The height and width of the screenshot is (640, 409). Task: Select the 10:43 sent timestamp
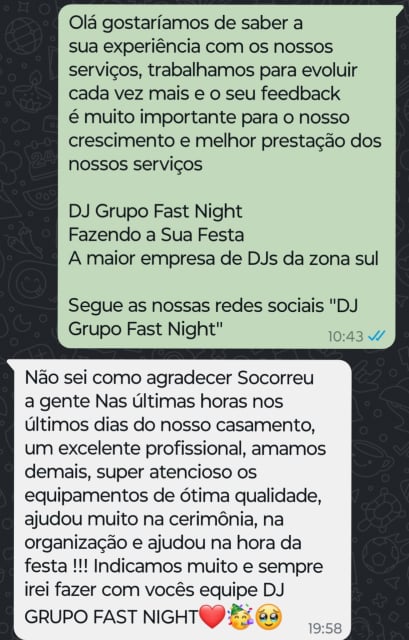pos(345,336)
